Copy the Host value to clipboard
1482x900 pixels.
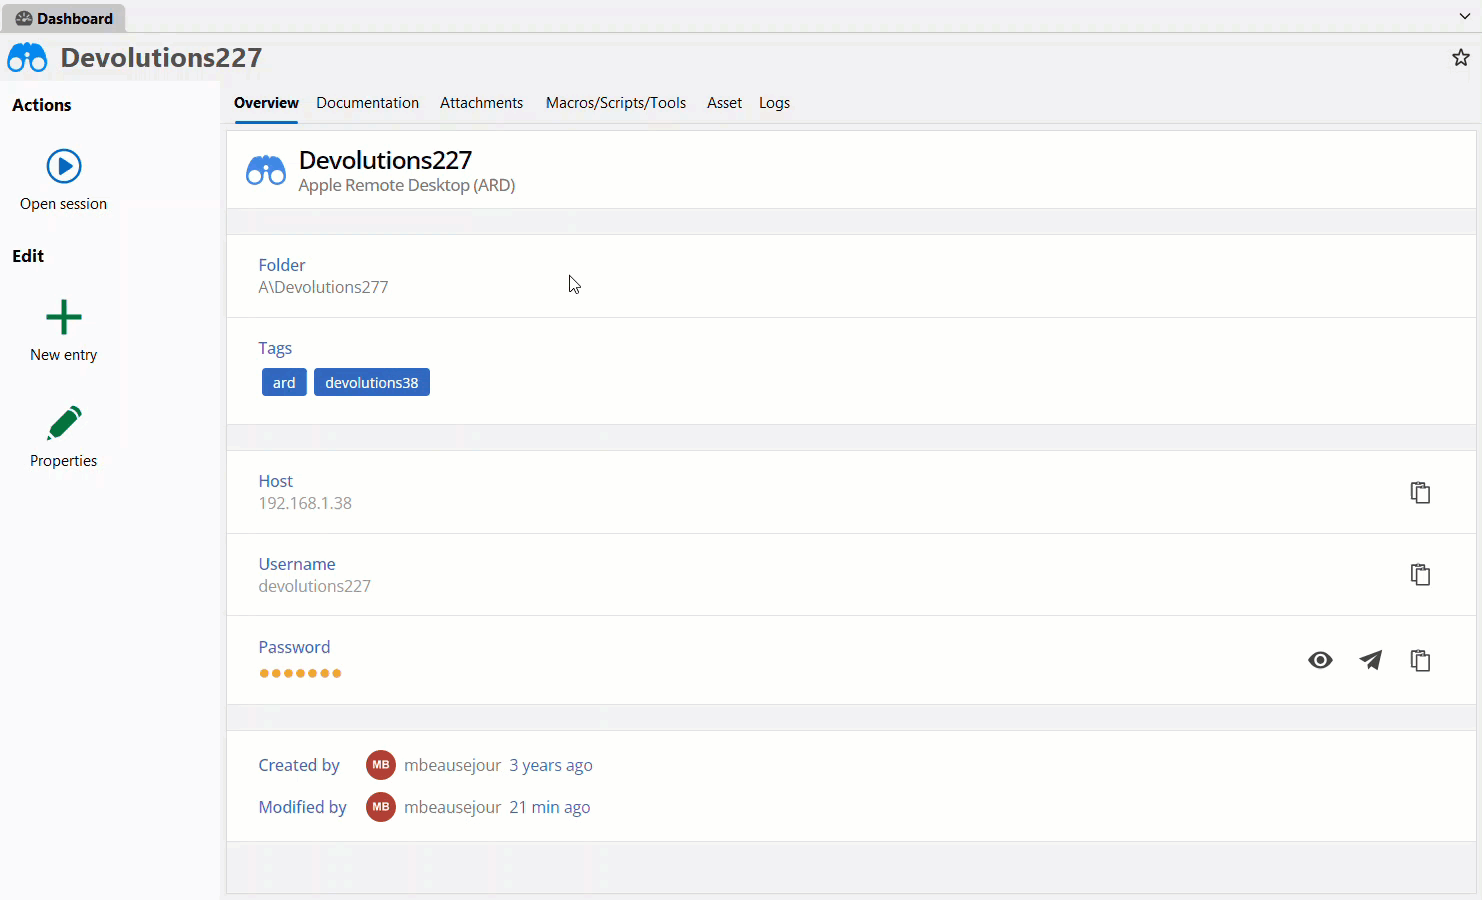click(1420, 492)
